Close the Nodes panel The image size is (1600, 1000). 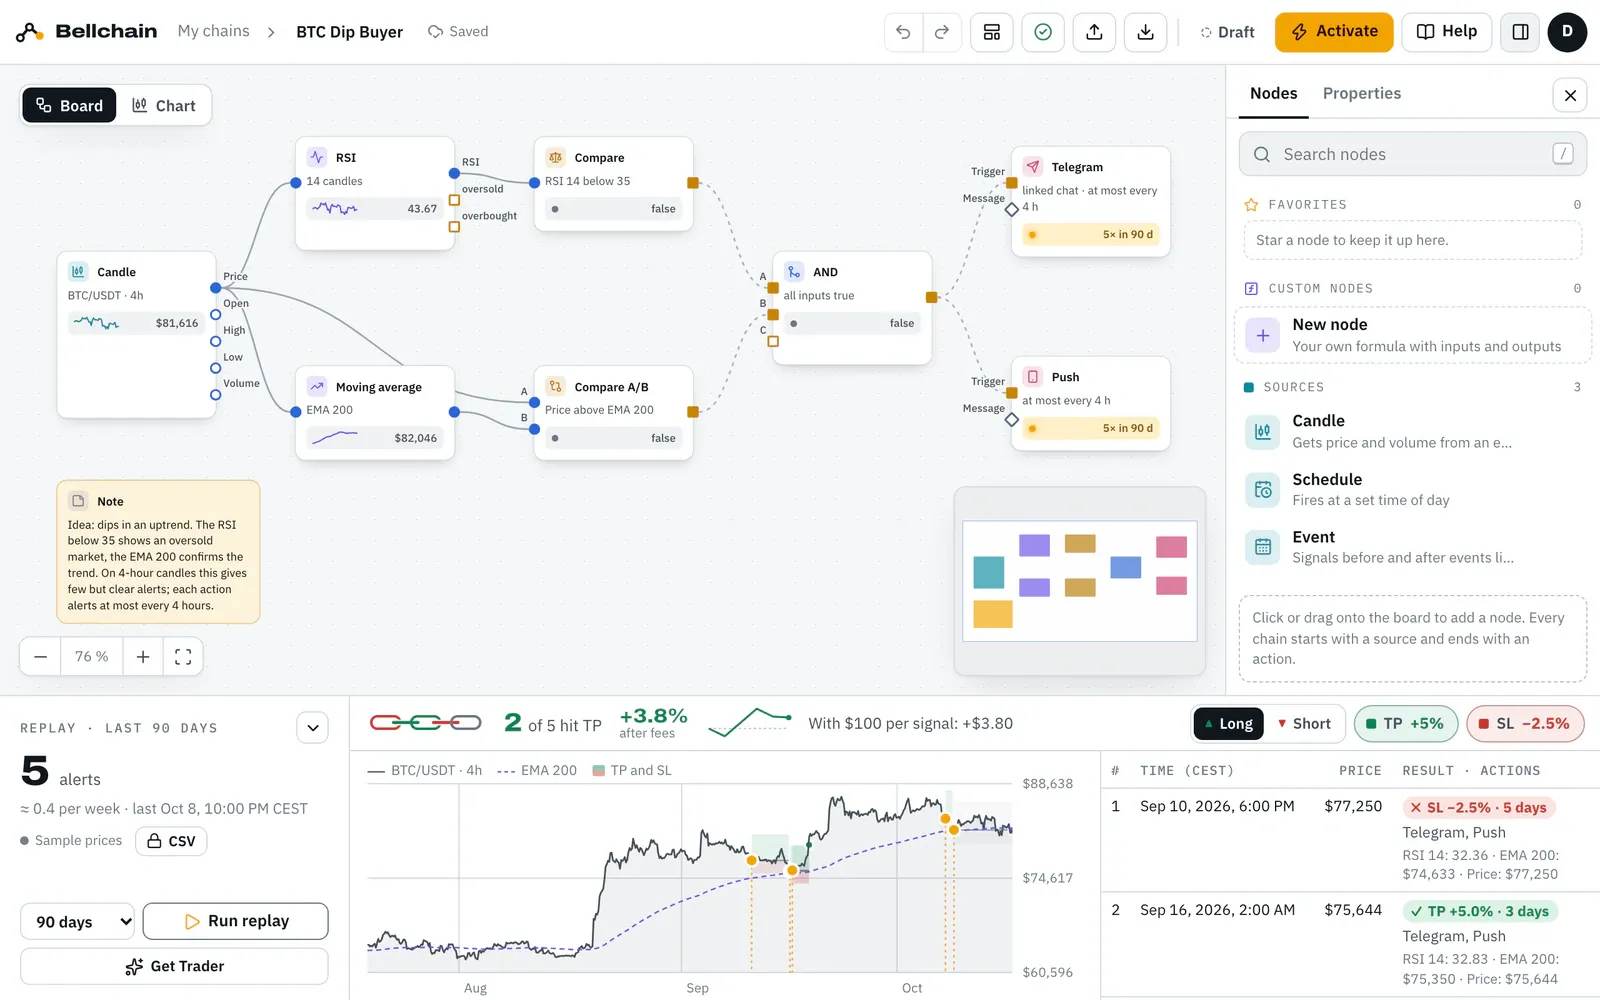1570,95
